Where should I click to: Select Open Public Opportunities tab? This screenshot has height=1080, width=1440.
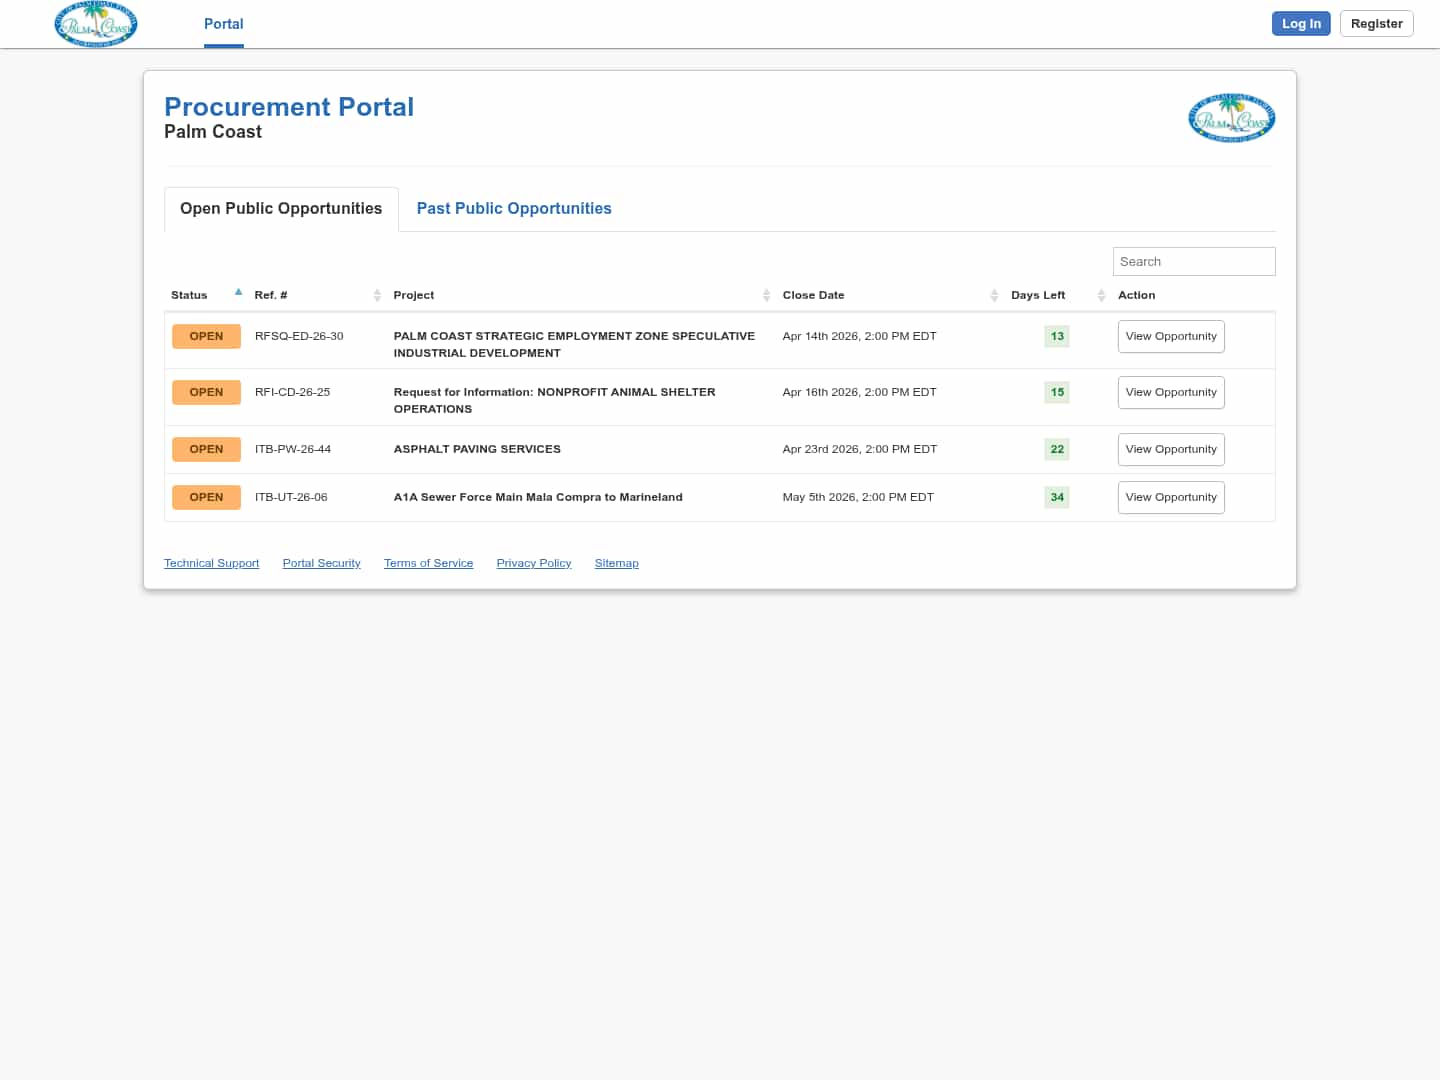281,209
